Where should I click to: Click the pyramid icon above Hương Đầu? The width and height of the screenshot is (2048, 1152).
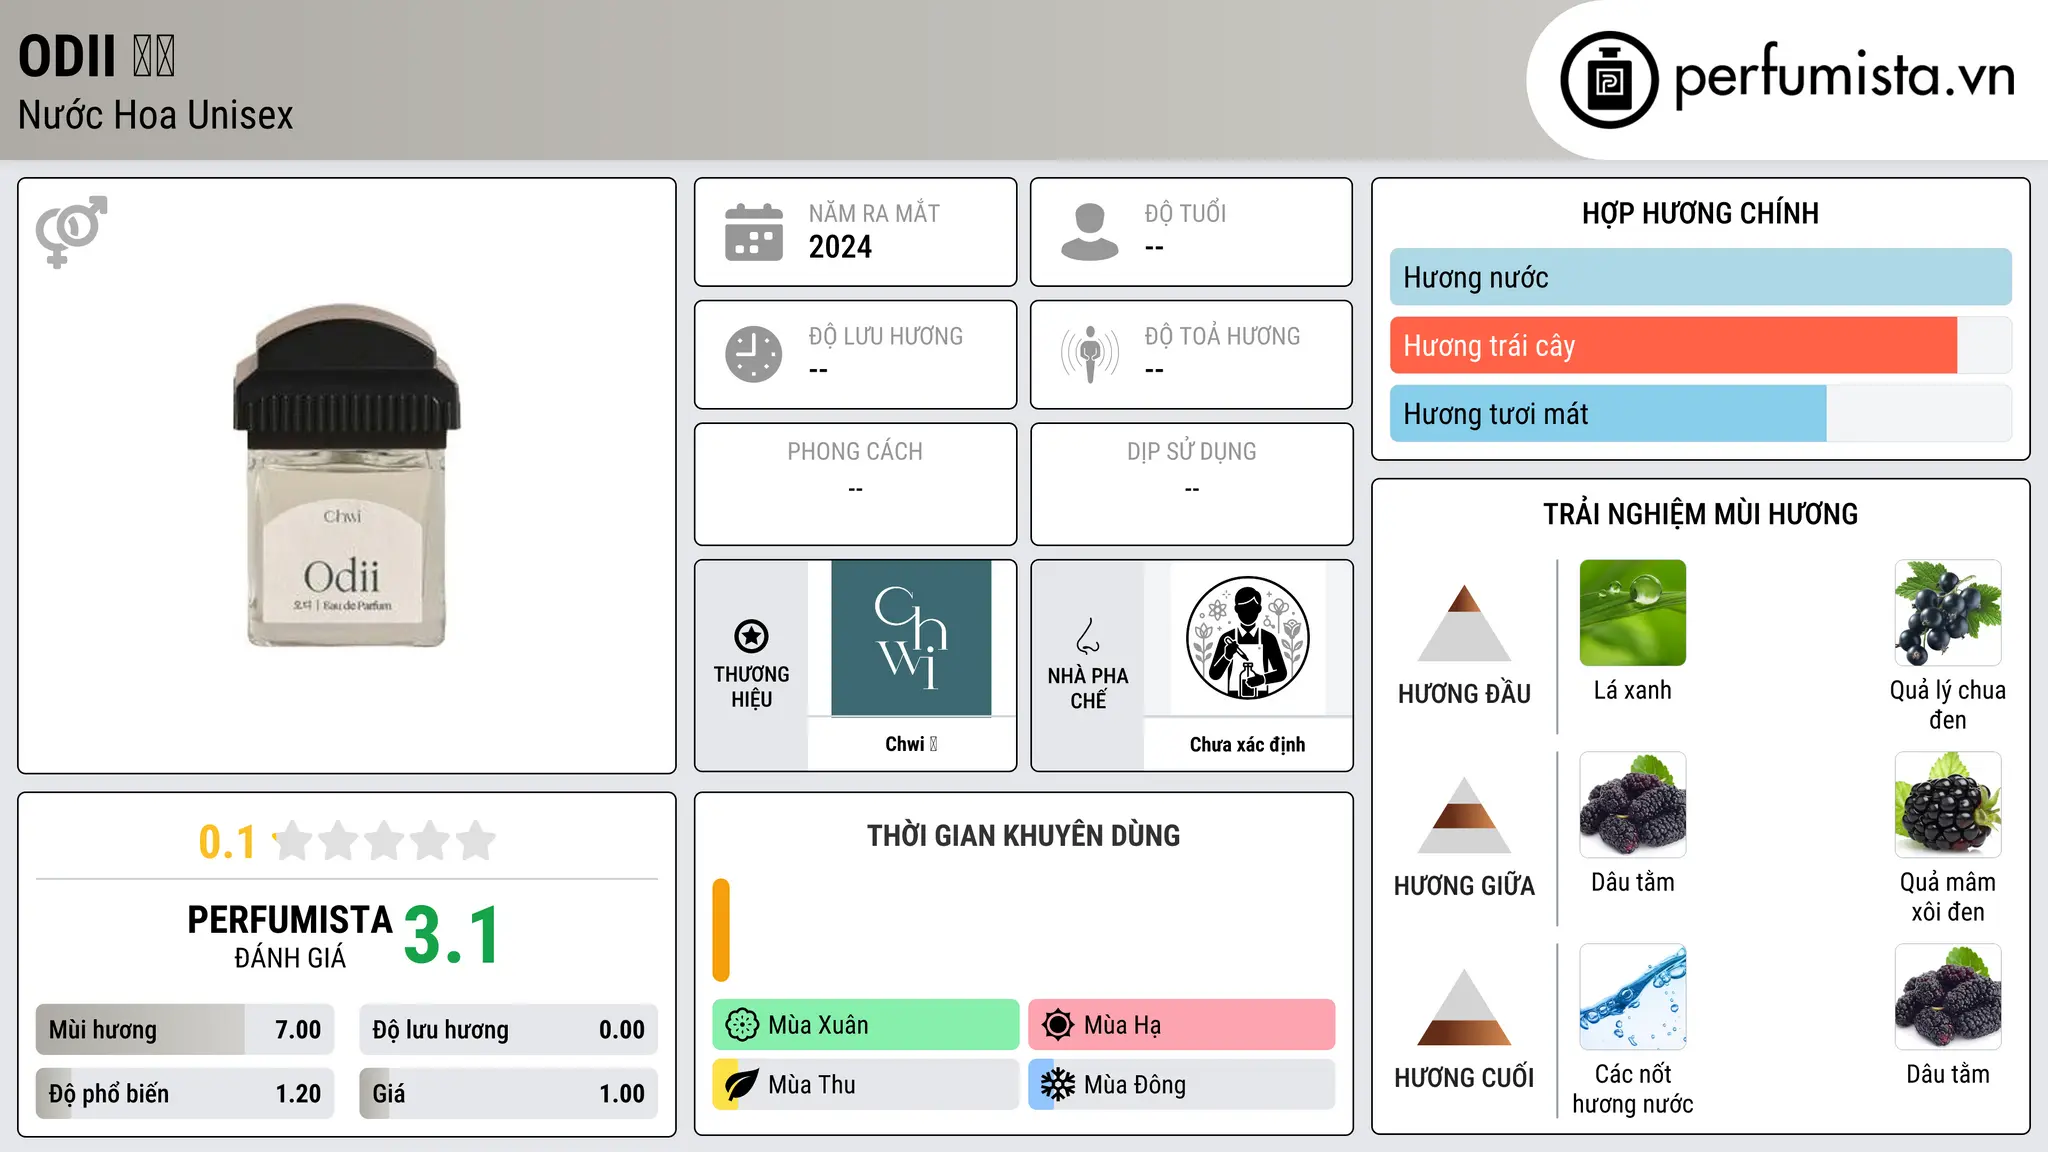[1464, 623]
